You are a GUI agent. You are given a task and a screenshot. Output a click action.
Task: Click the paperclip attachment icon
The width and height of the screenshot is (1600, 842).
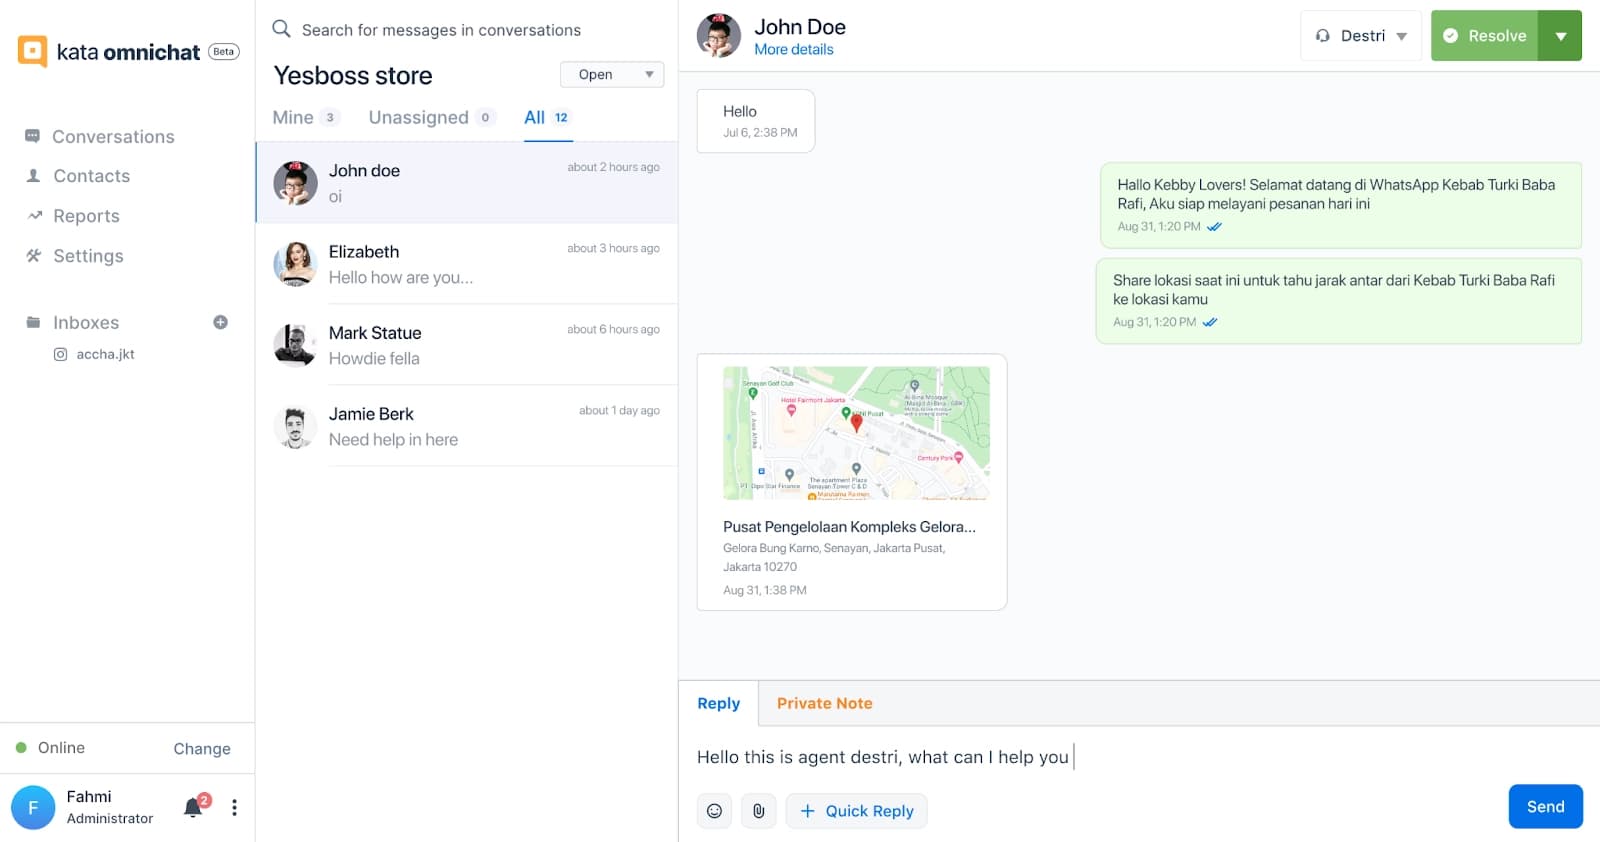click(x=758, y=811)
